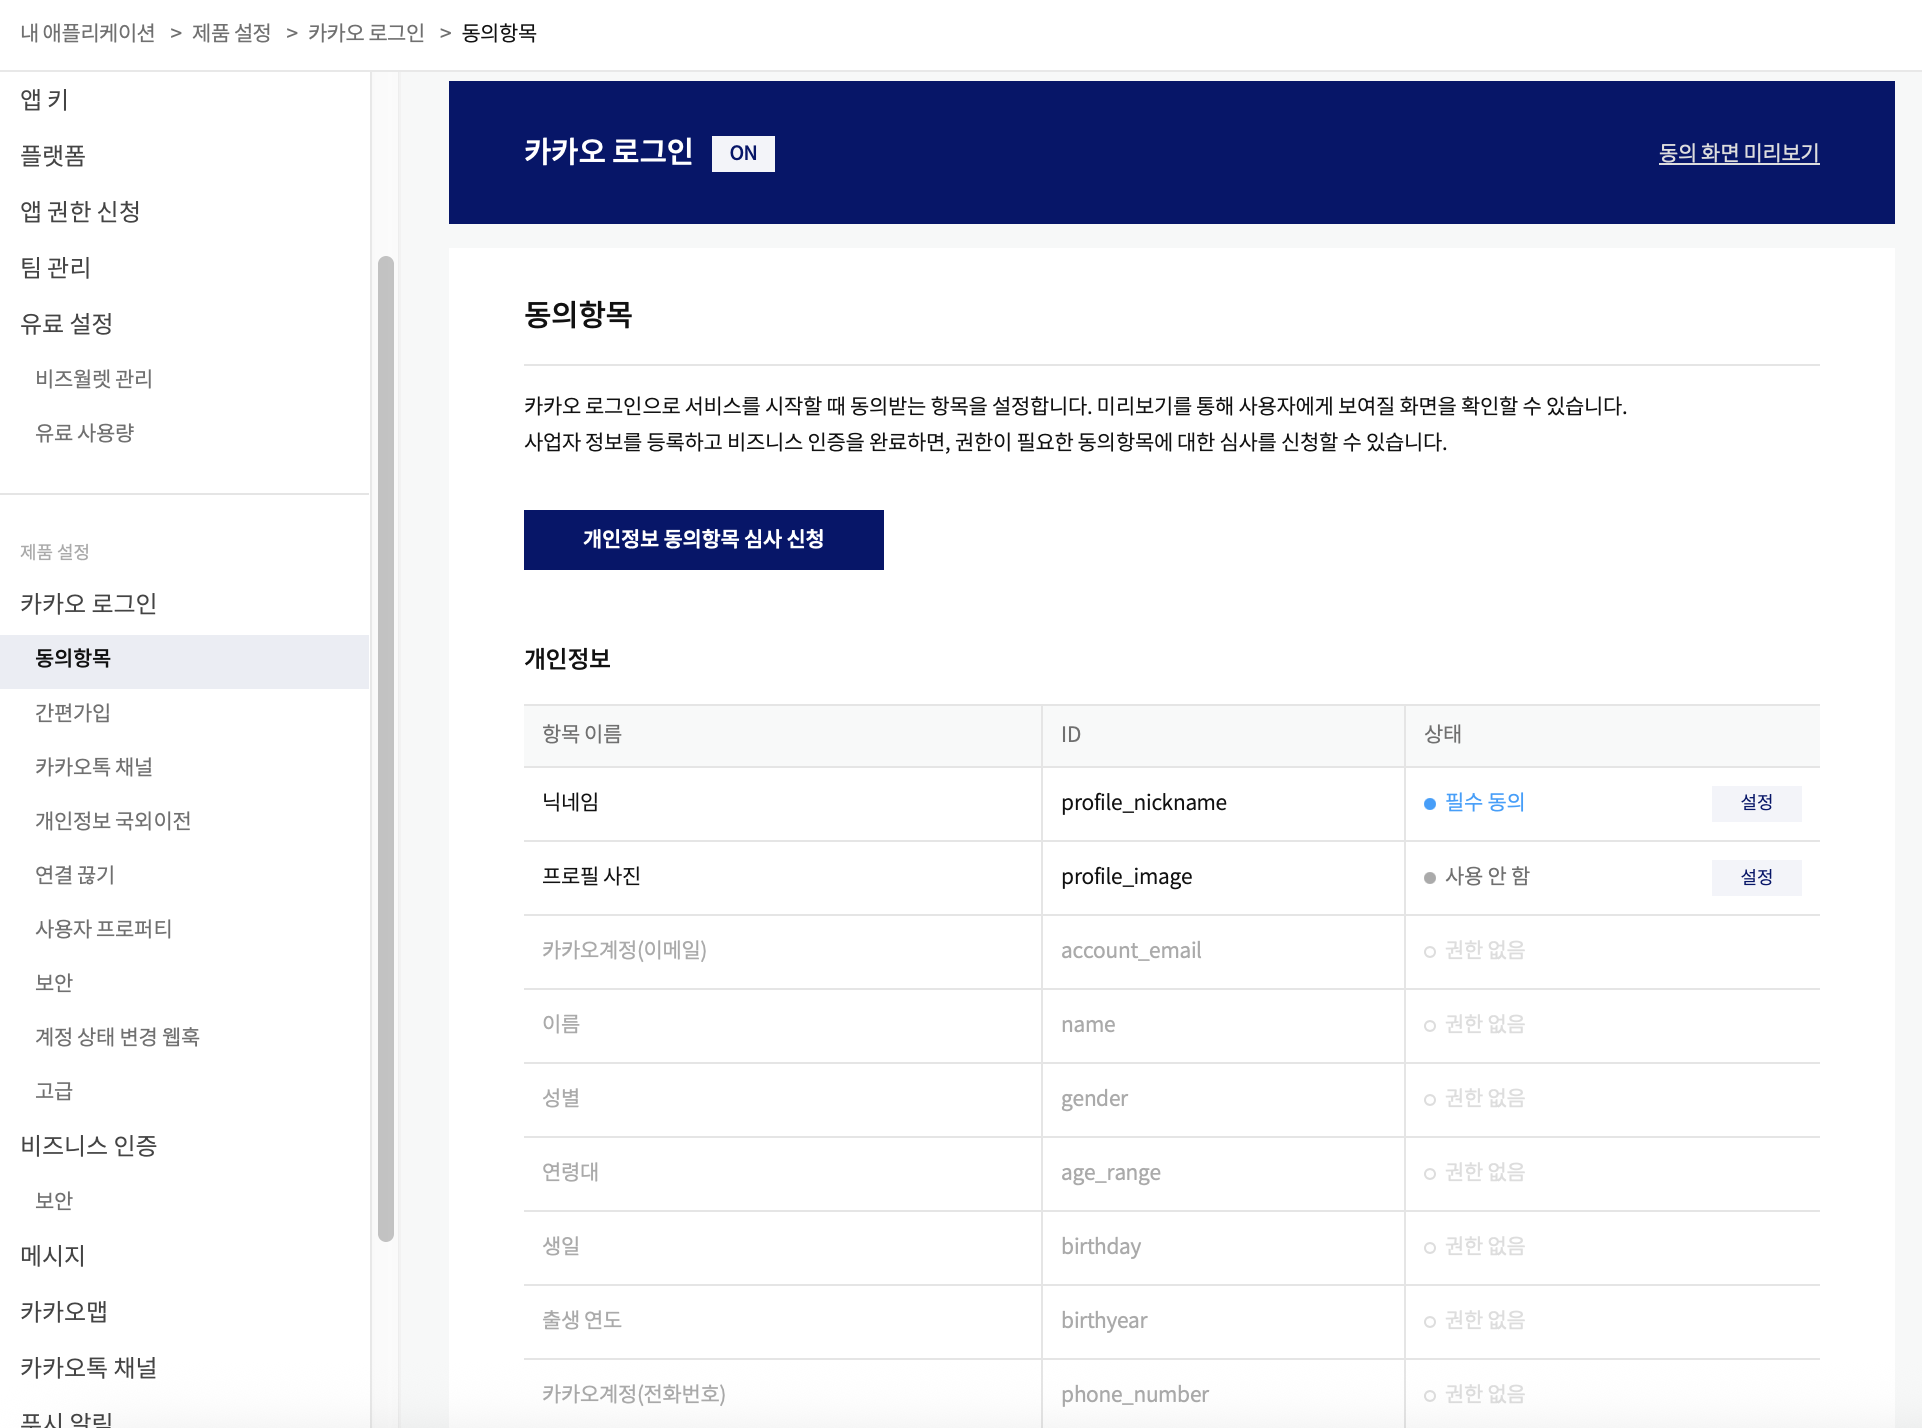The height and width of the screenshot is (1428, 1922).
Task: Open 카카오톡 채널 under 카카오 로그인
Action: point(94,766)
